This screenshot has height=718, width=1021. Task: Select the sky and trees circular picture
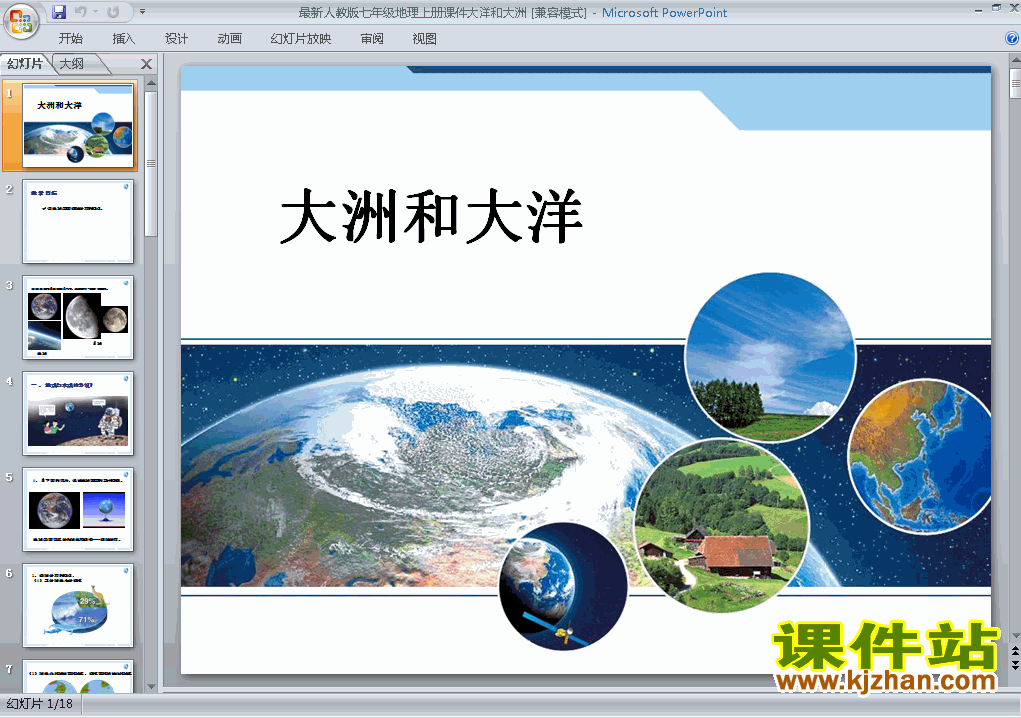pyautogui.click(x=770, y=358)
